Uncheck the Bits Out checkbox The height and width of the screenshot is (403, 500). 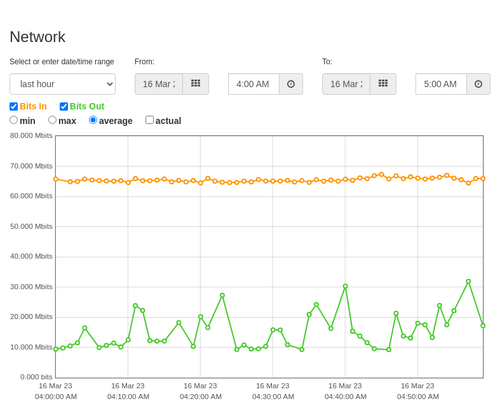[x=64, y=106]
